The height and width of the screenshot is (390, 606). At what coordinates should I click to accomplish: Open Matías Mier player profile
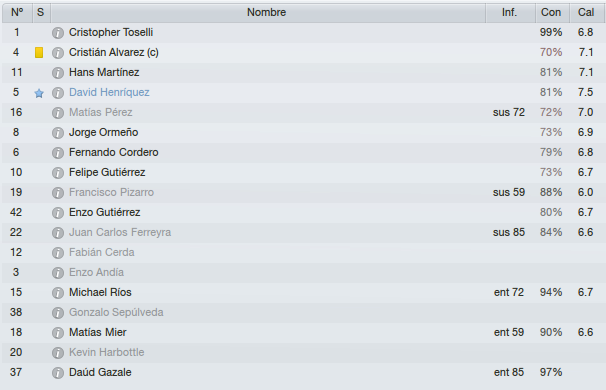[97, 332]
